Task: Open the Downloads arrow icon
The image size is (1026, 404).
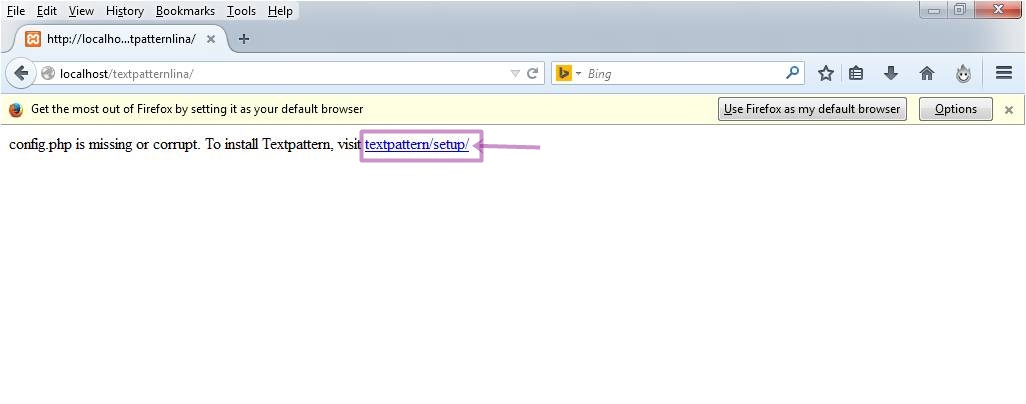Action: (x=891, y=73)
